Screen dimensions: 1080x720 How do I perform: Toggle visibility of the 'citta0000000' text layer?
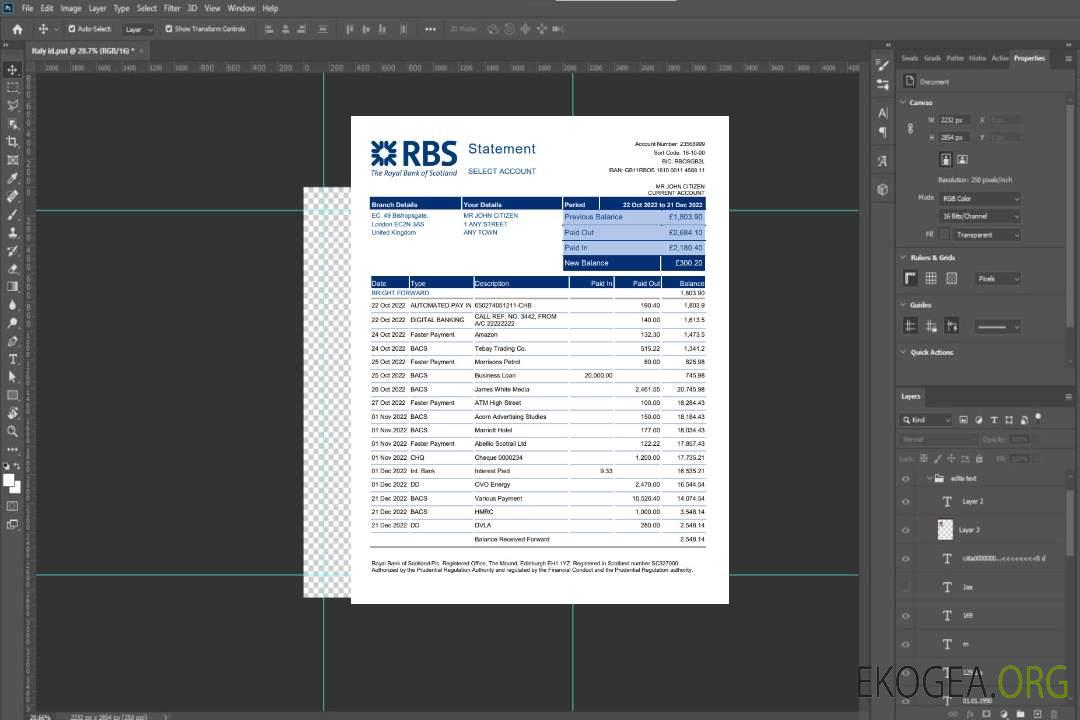[x=906, y=559]
